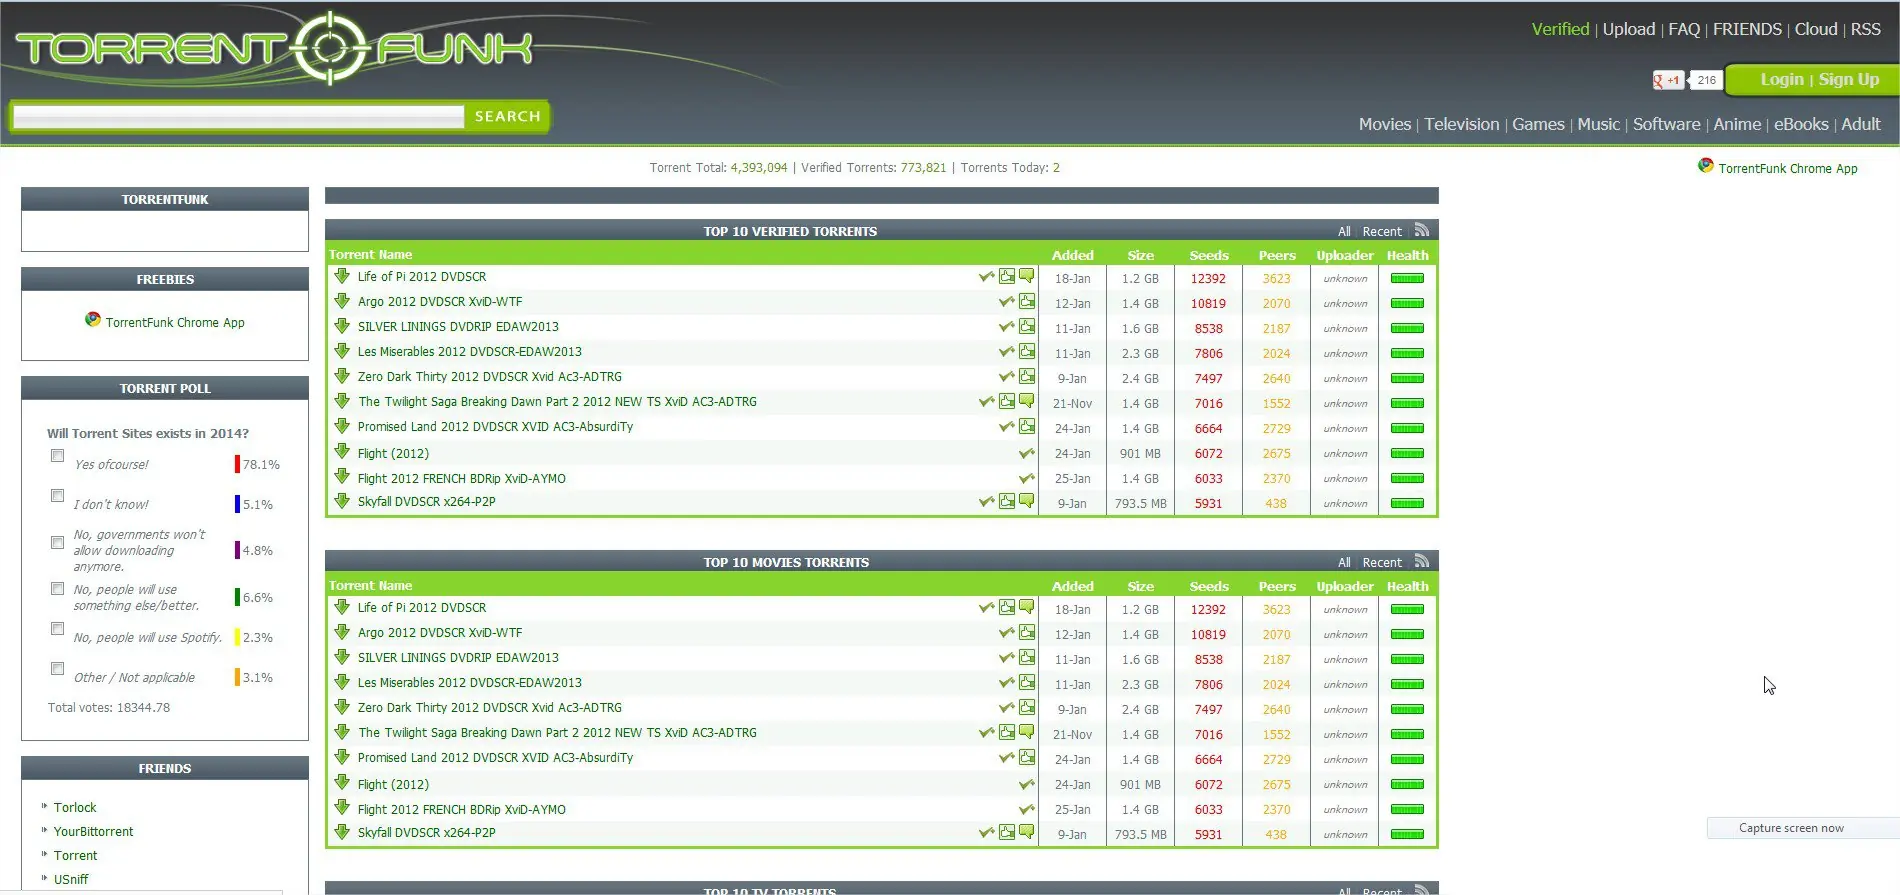Check 'No, governments won't allow downloading anymore' option
Viewport: 1900px width, 895px height.
tap(58, 542)
